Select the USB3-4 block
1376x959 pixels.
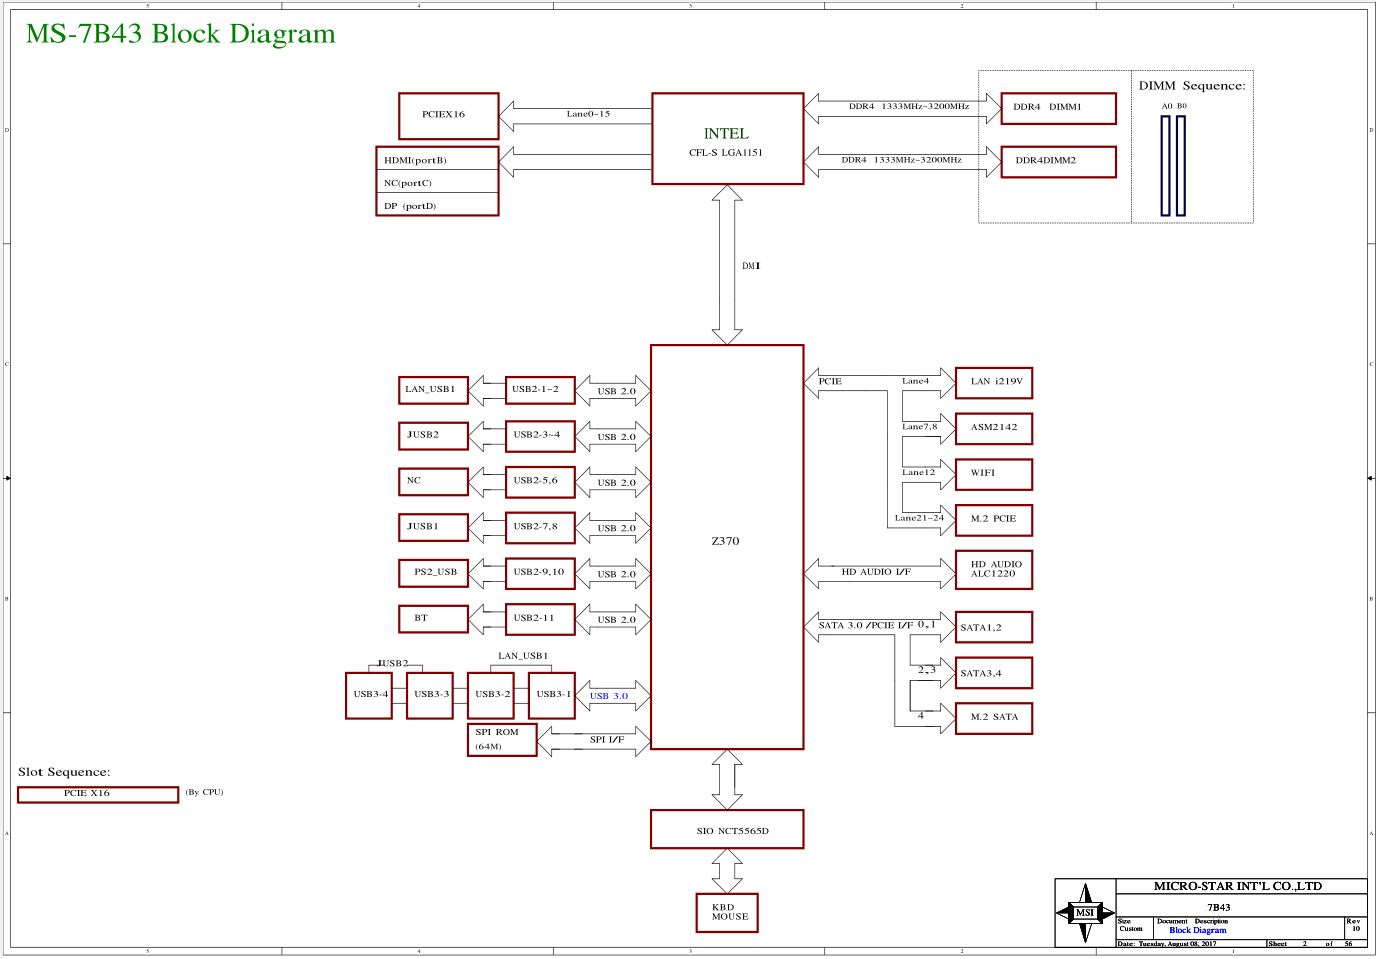[369, 695]
